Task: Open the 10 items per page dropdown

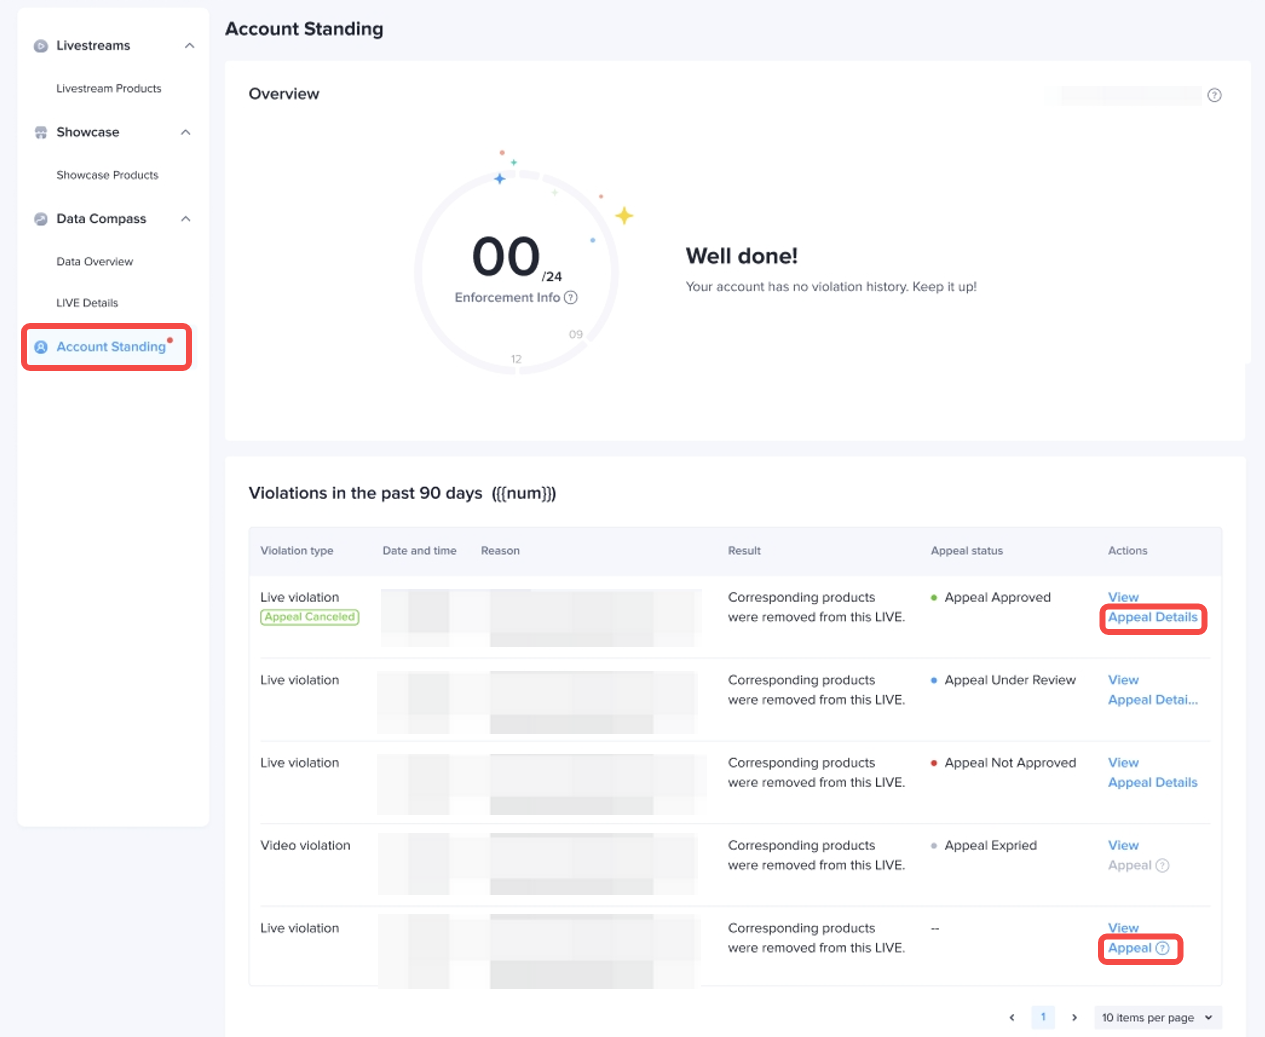Action: 1157,1018
